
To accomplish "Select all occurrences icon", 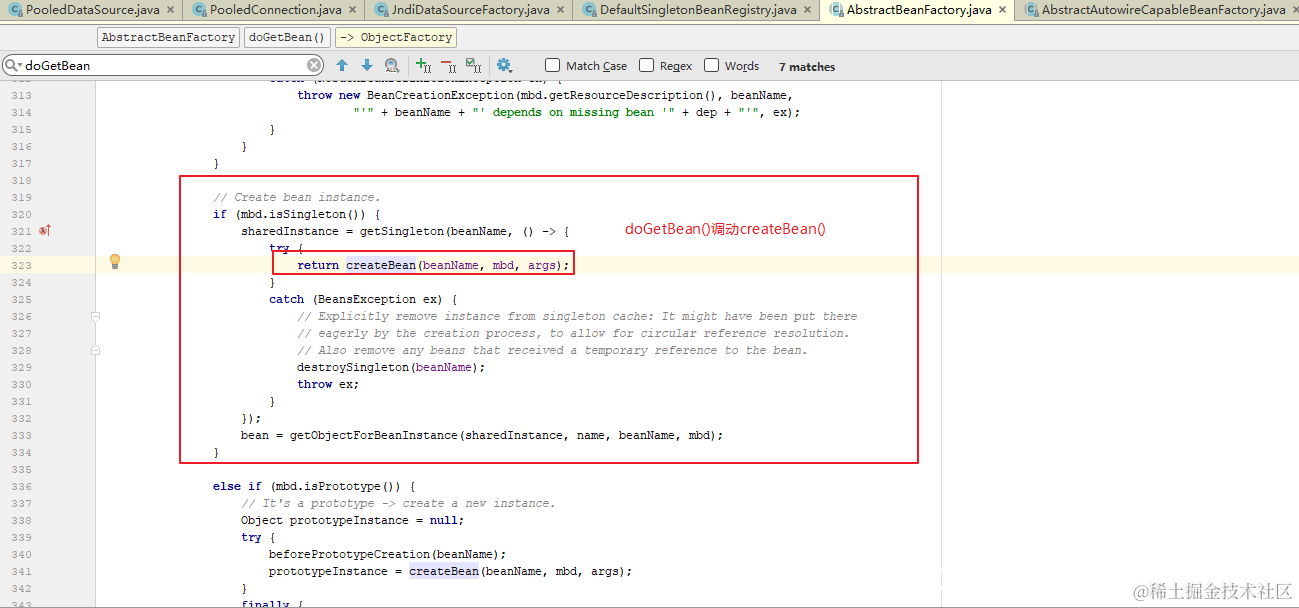I will 474,66.
